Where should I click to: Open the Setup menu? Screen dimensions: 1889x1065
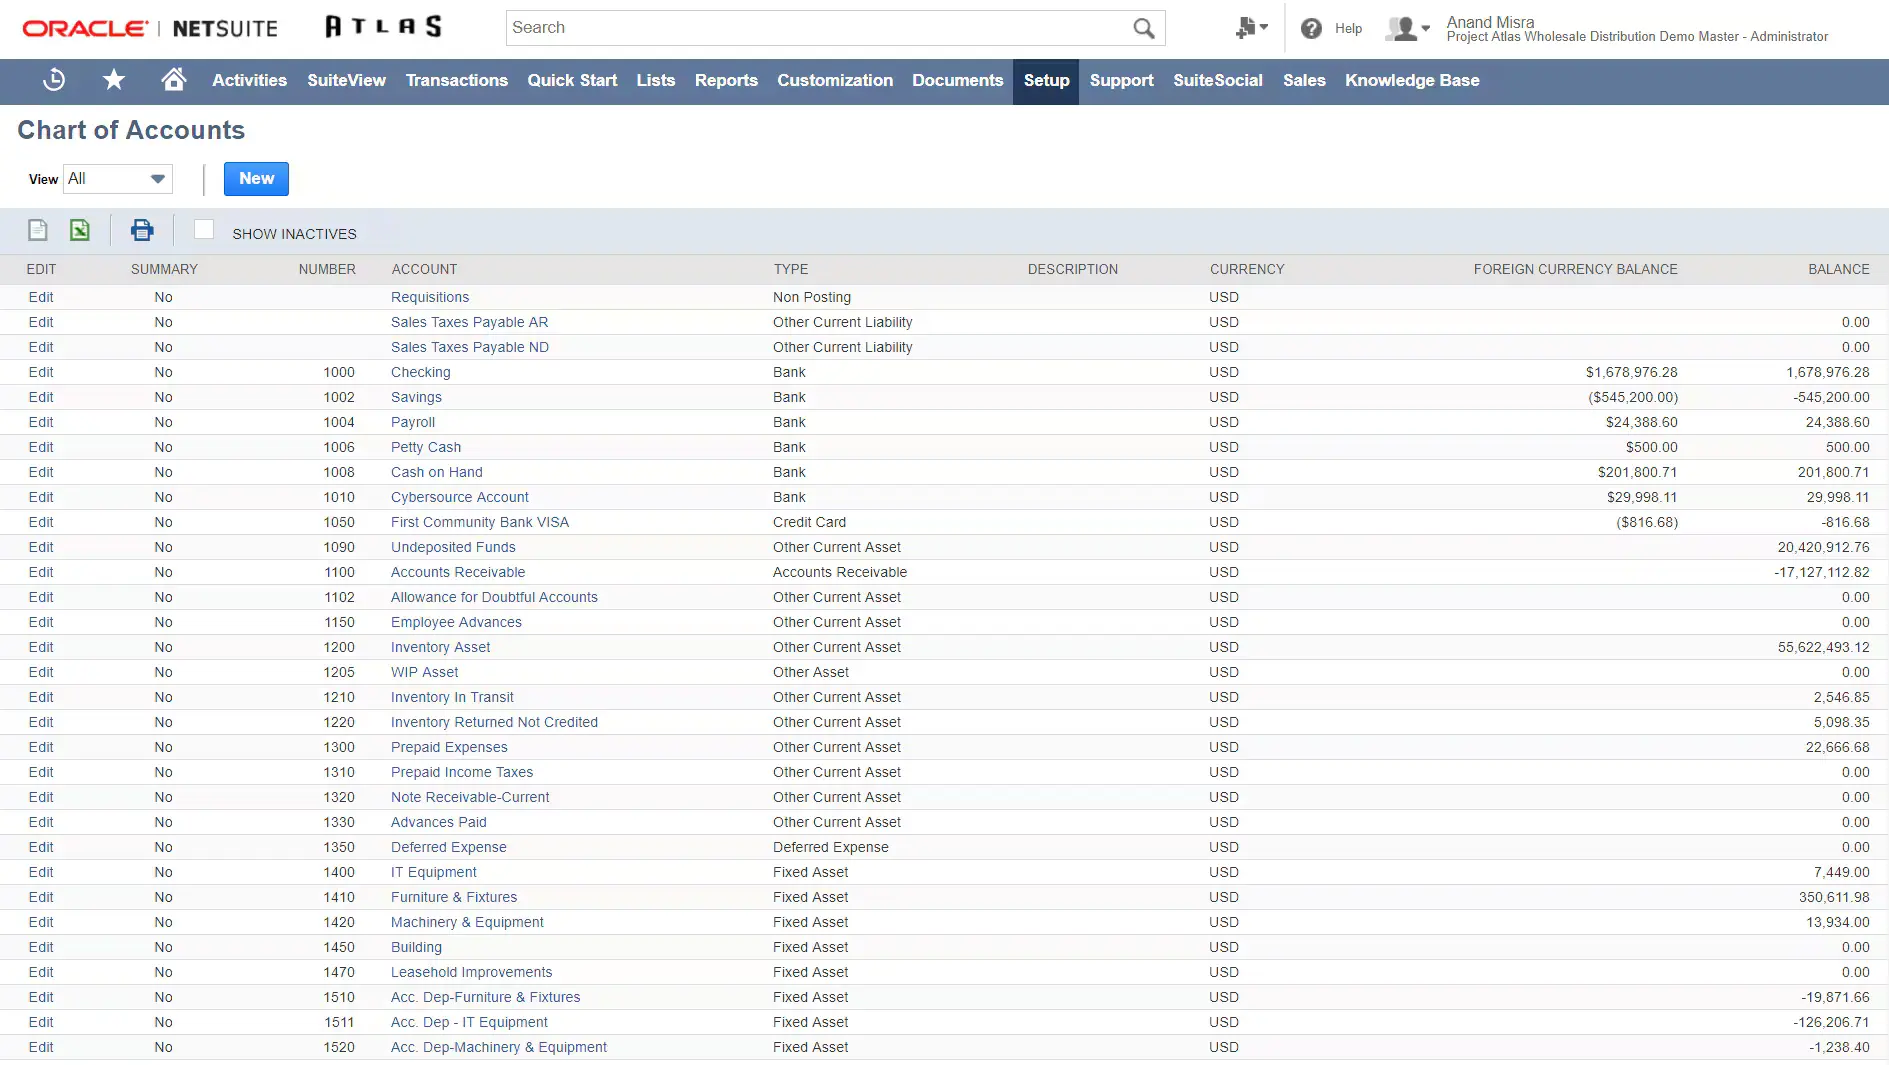[x=1045, y=81]
